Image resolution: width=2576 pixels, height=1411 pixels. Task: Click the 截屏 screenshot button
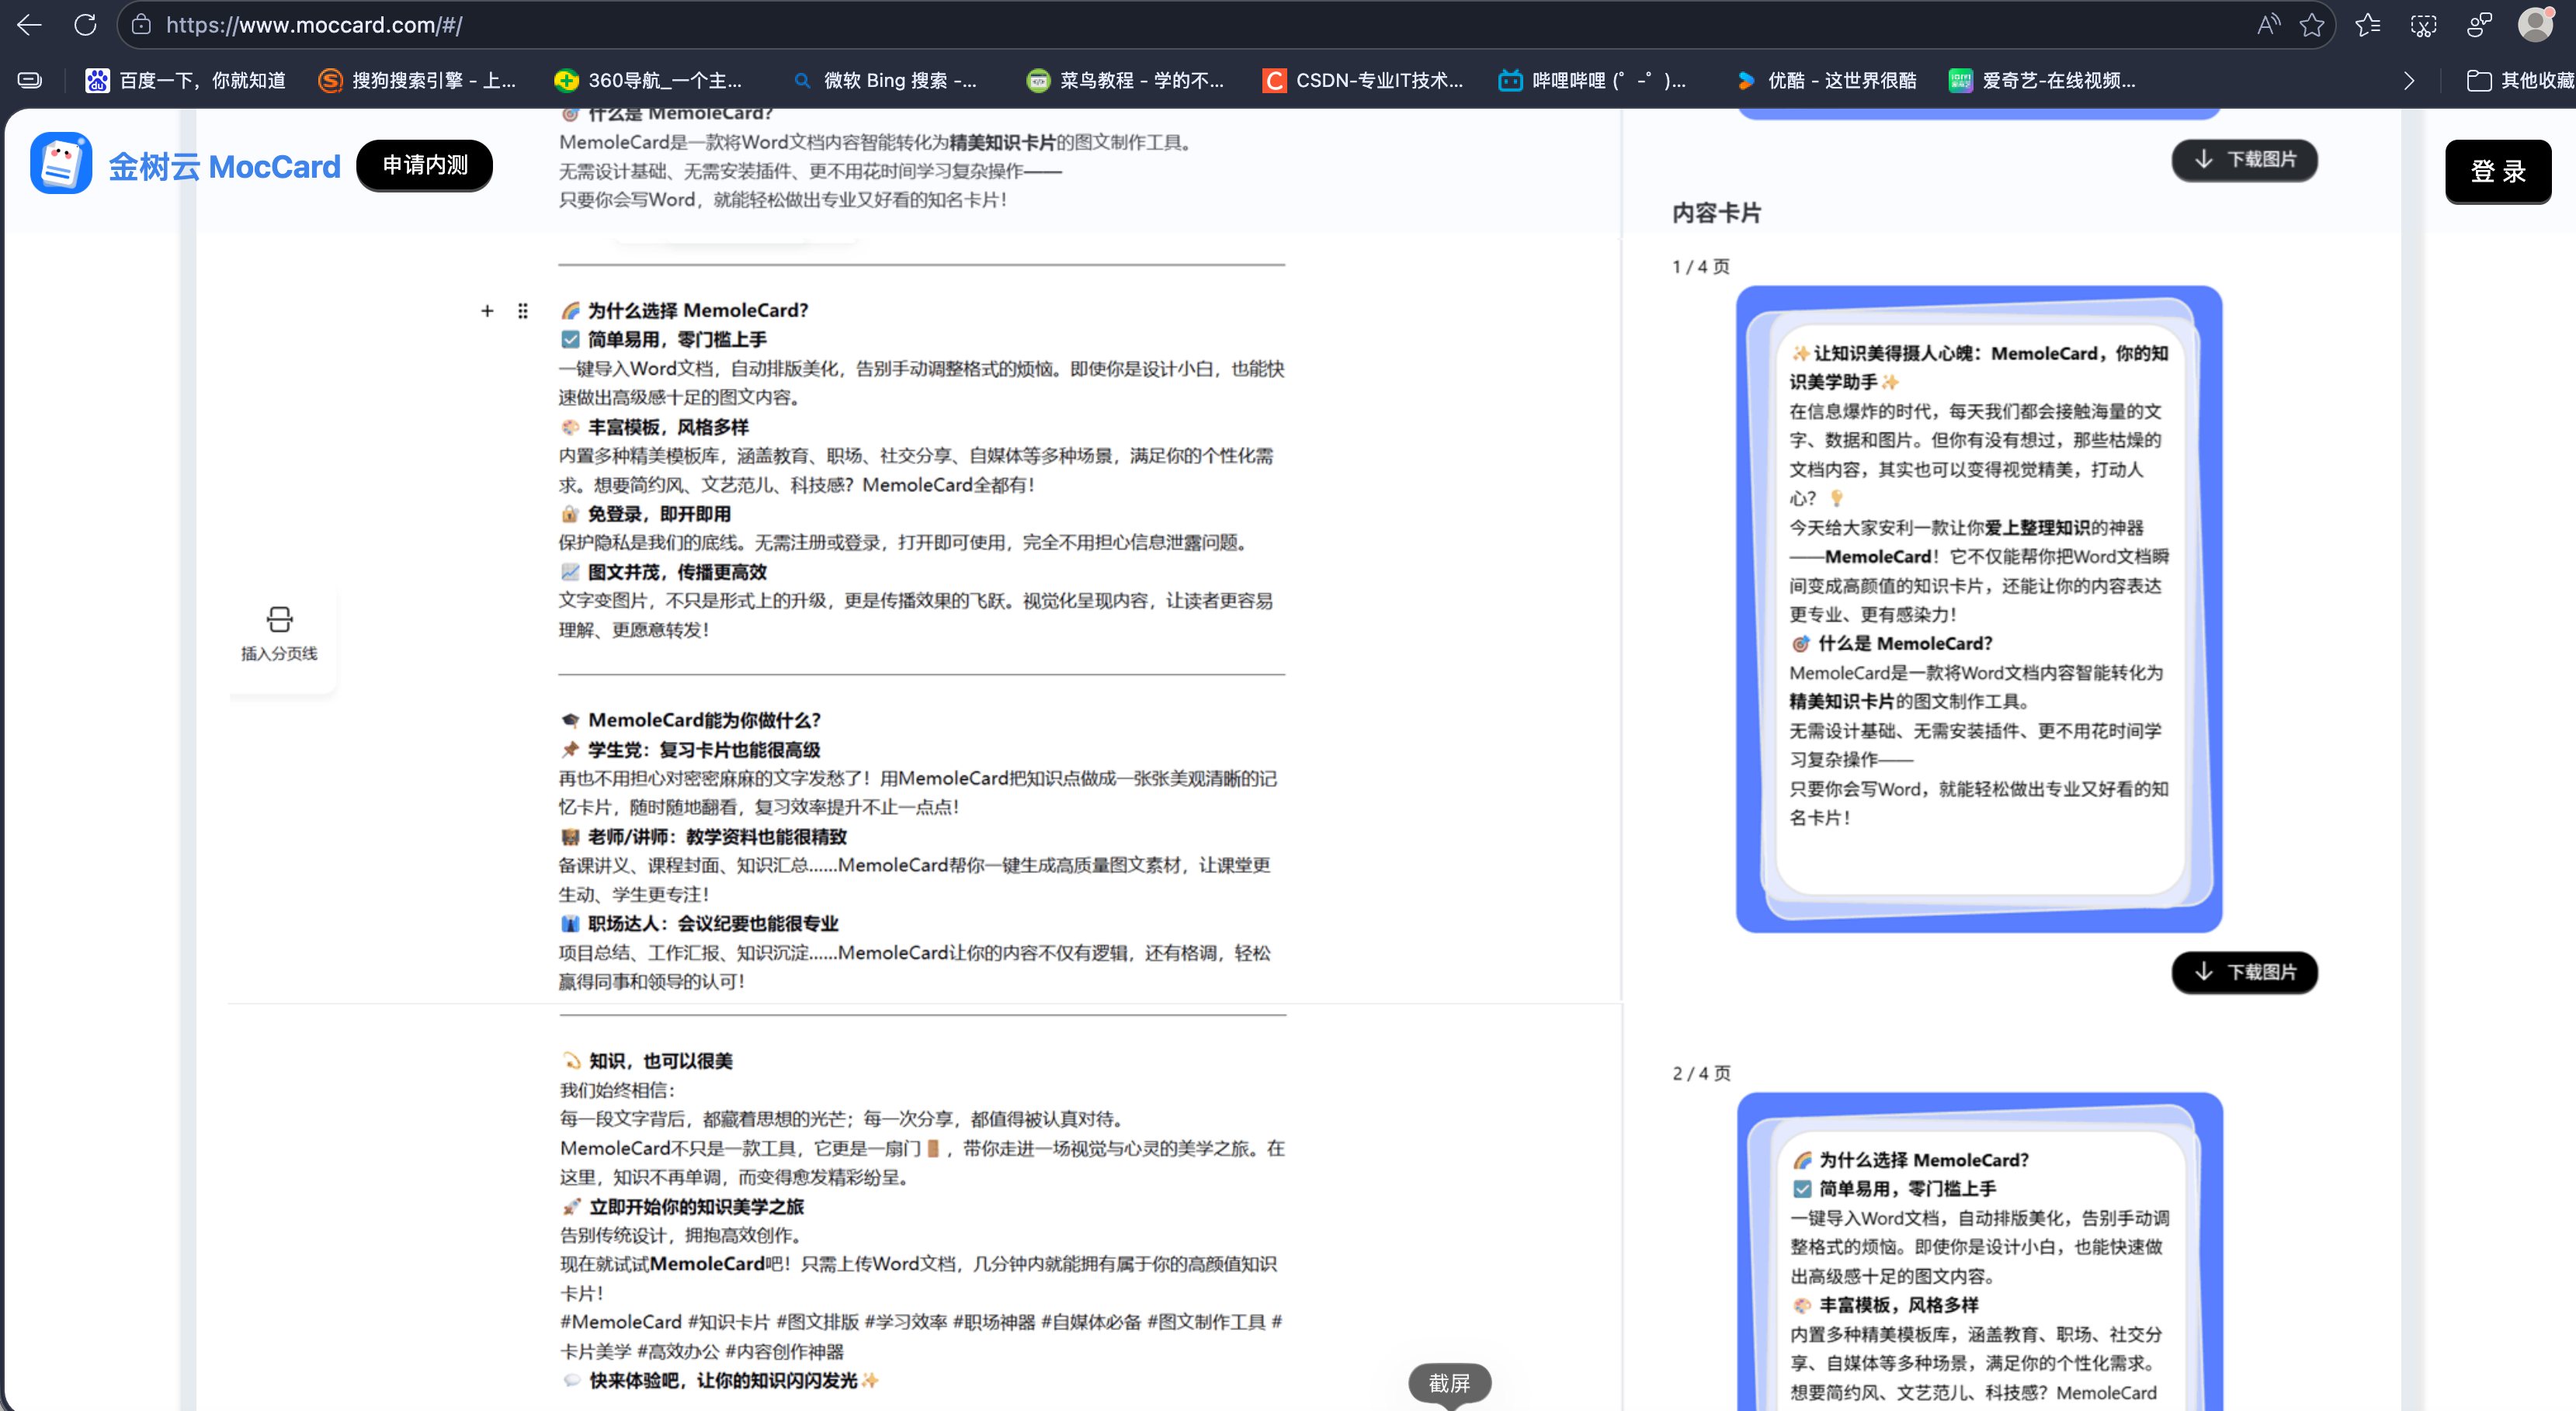pos(1449,1383)
